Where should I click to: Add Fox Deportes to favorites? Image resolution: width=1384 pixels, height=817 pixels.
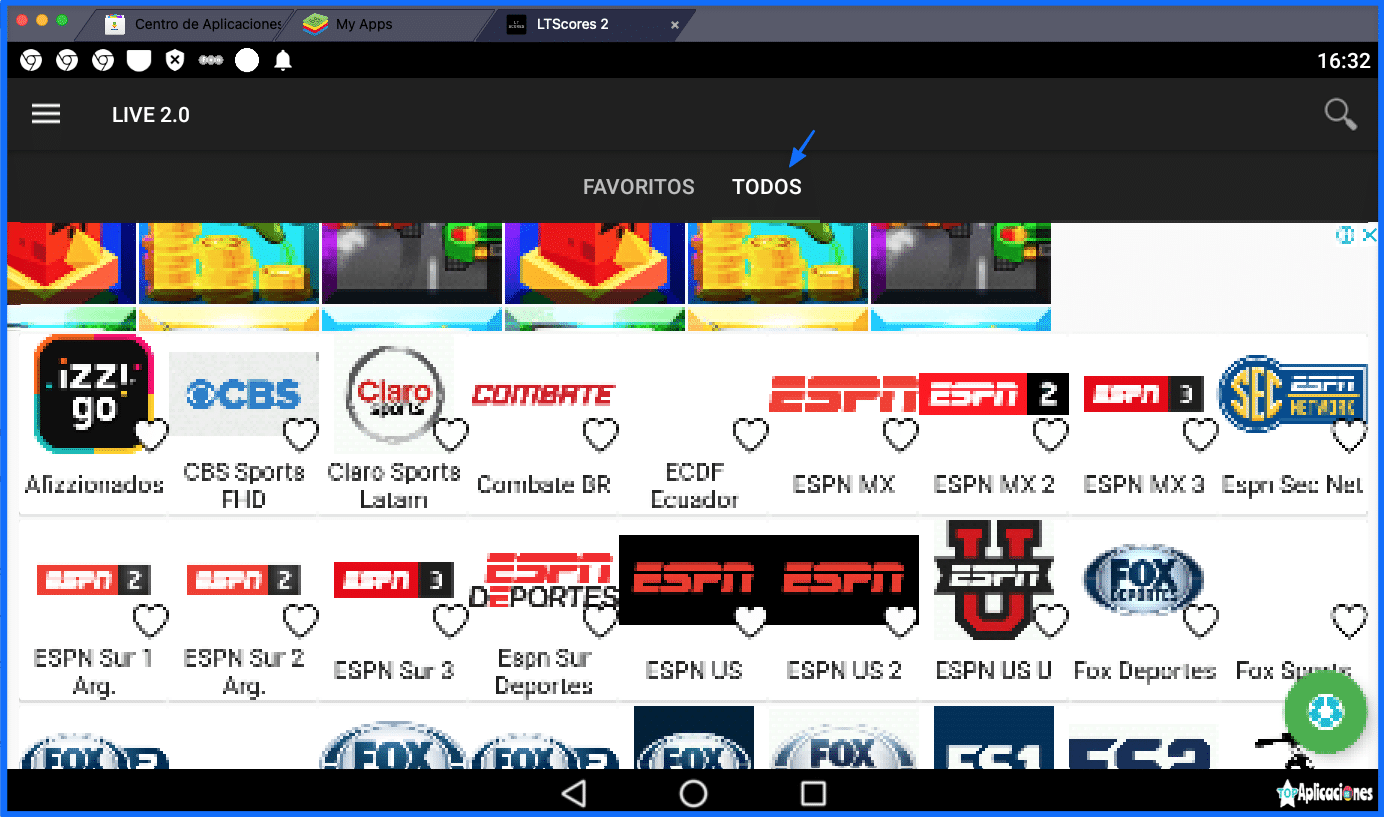[1200, 621]
